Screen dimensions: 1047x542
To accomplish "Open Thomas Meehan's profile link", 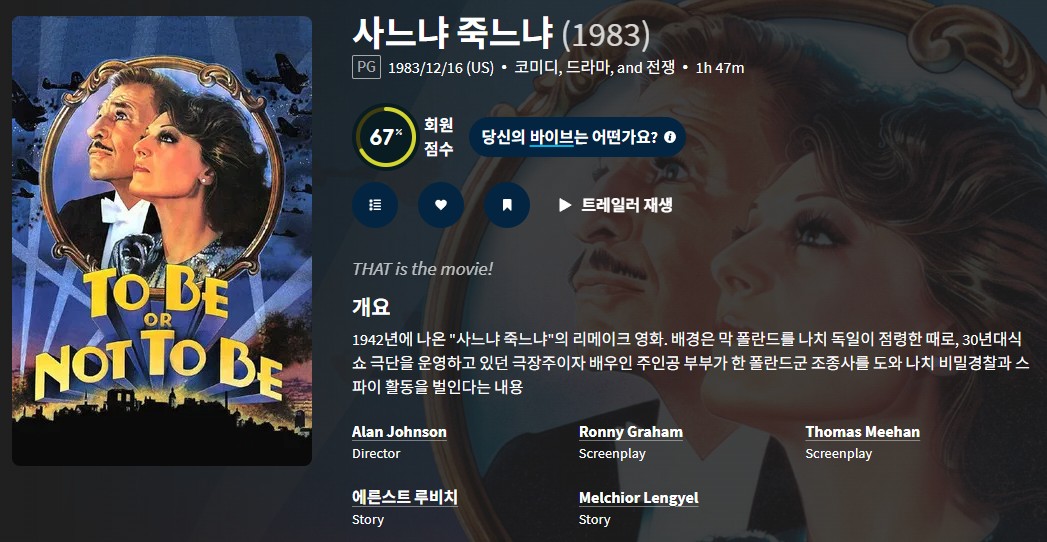I will tap(862, 432).
